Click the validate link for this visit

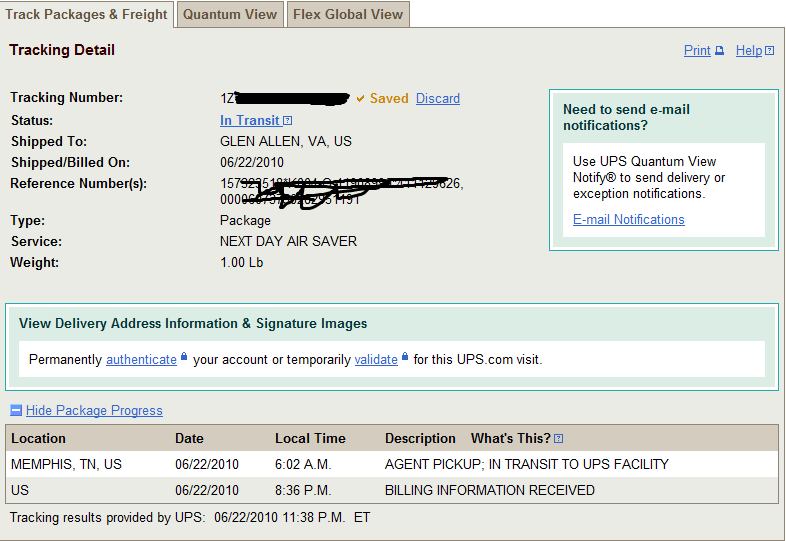click(376, 359)
